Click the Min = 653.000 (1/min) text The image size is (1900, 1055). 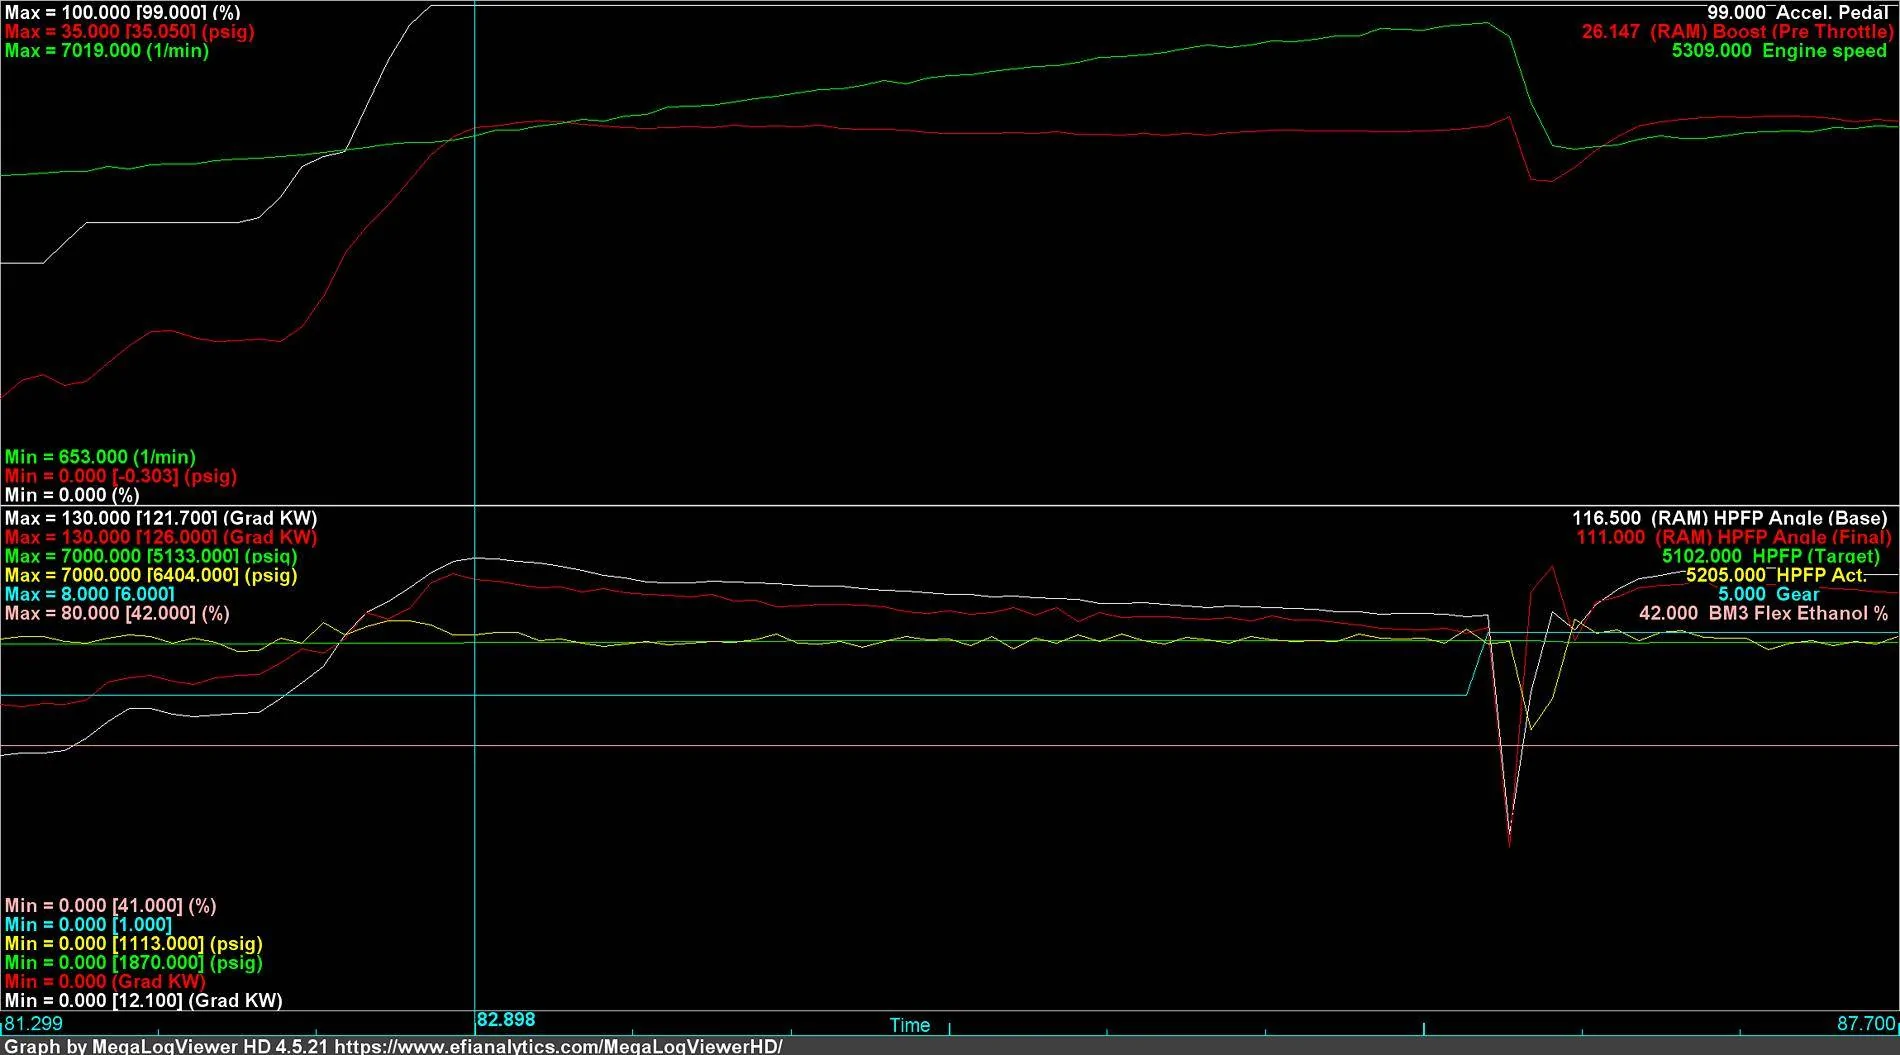click(x=100, y=458)
